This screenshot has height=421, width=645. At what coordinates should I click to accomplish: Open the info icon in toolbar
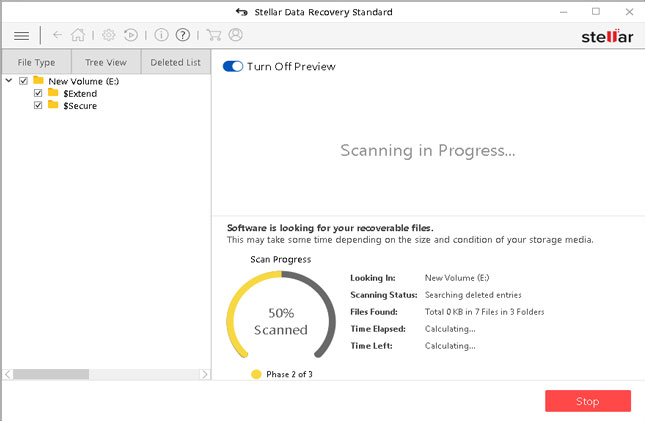[161, 35]
